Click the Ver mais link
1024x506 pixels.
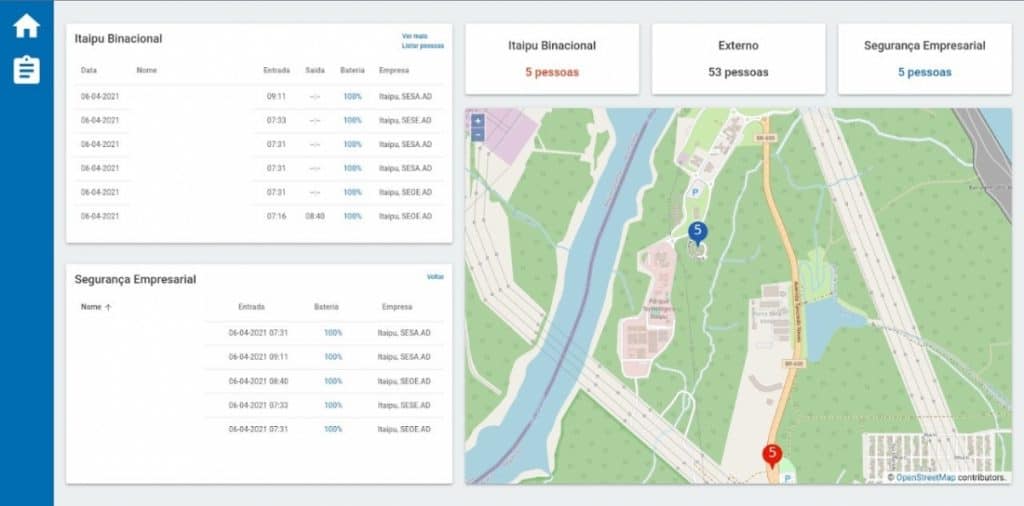click(415, 36)
